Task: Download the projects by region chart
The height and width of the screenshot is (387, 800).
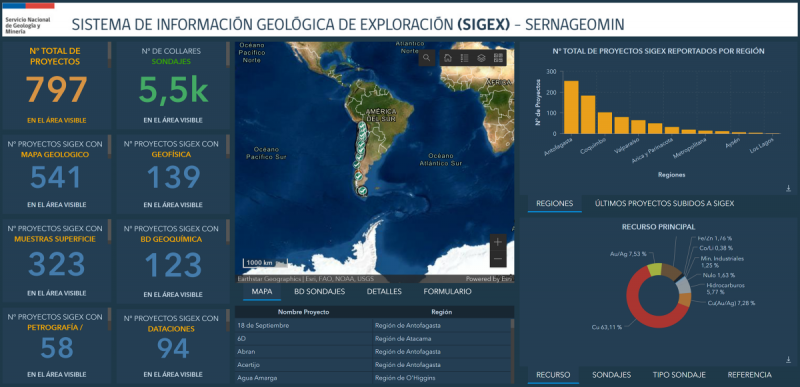Action: 788,189
